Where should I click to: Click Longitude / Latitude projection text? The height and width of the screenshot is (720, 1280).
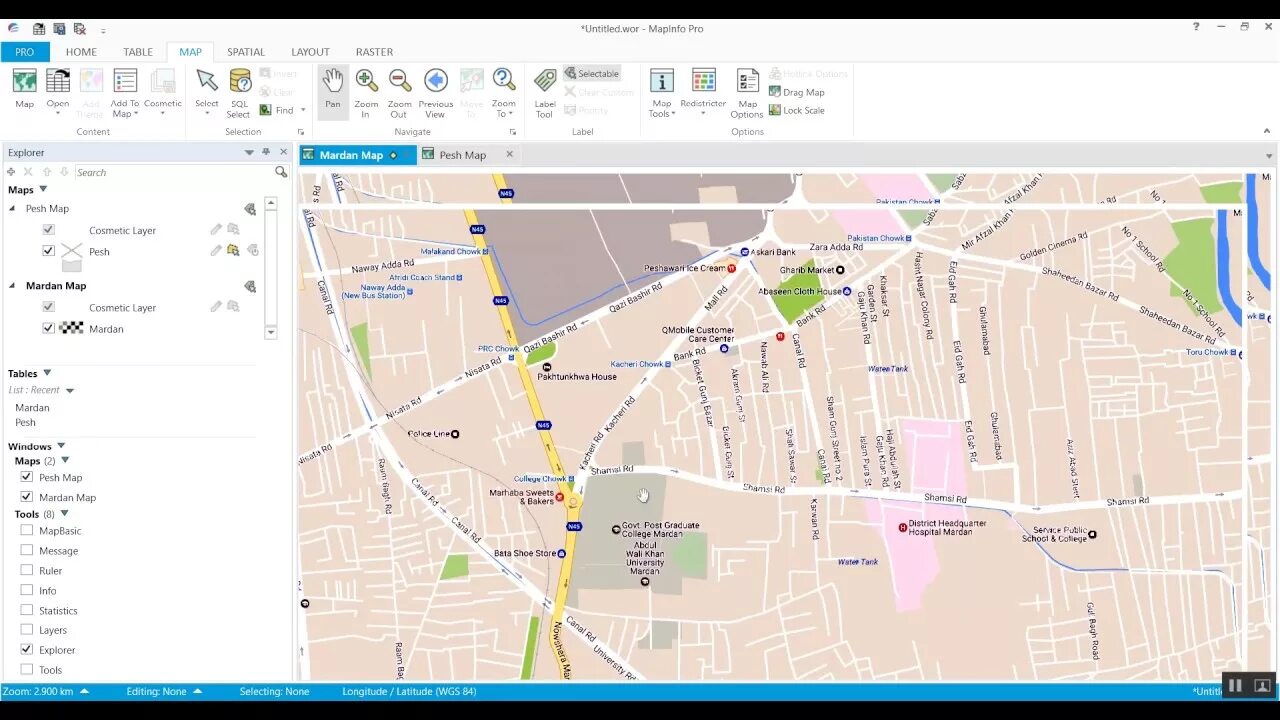409,691
